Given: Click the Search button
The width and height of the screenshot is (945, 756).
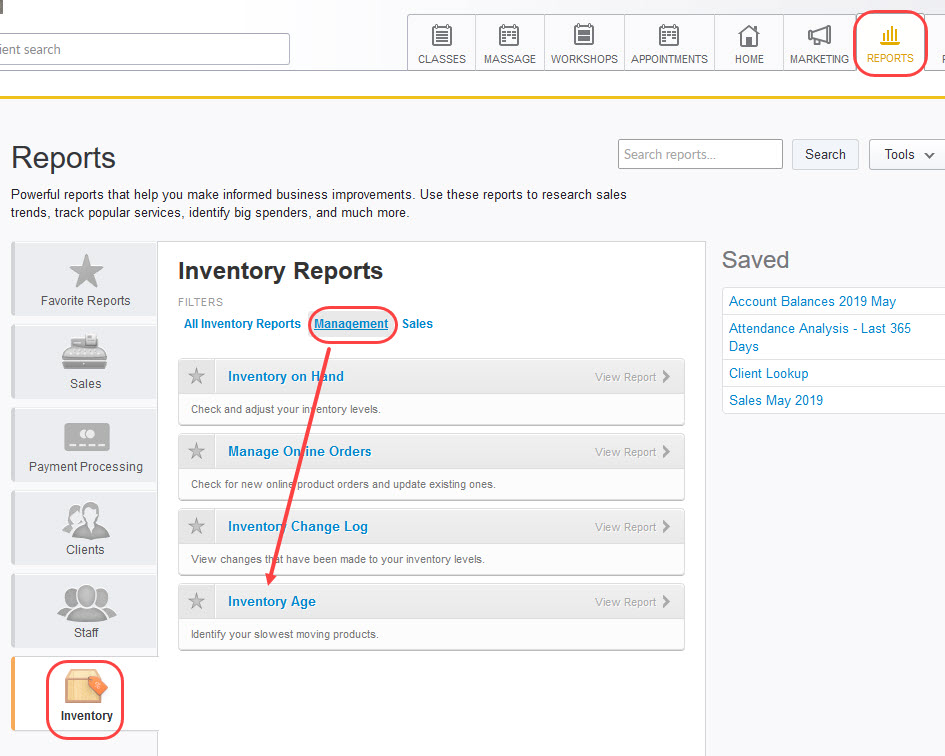Looking at the screenshot, I should [x=825, y=154].
